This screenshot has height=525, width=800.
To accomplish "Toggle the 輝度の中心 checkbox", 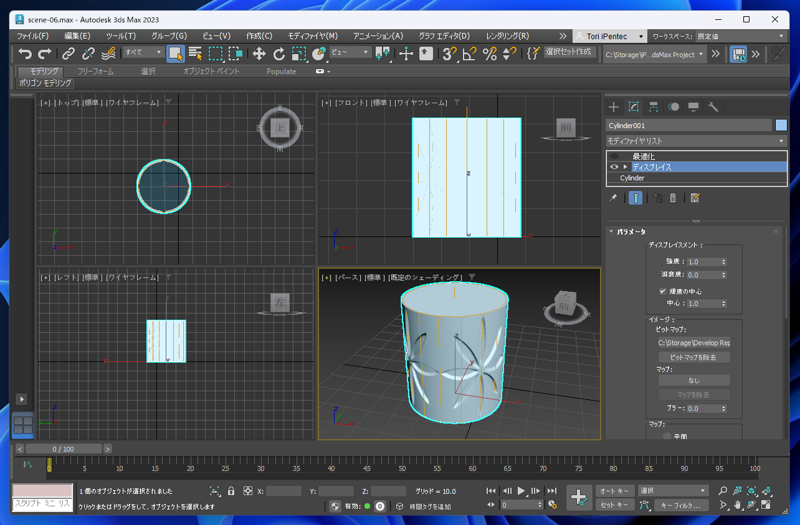I will coord(663,291).
